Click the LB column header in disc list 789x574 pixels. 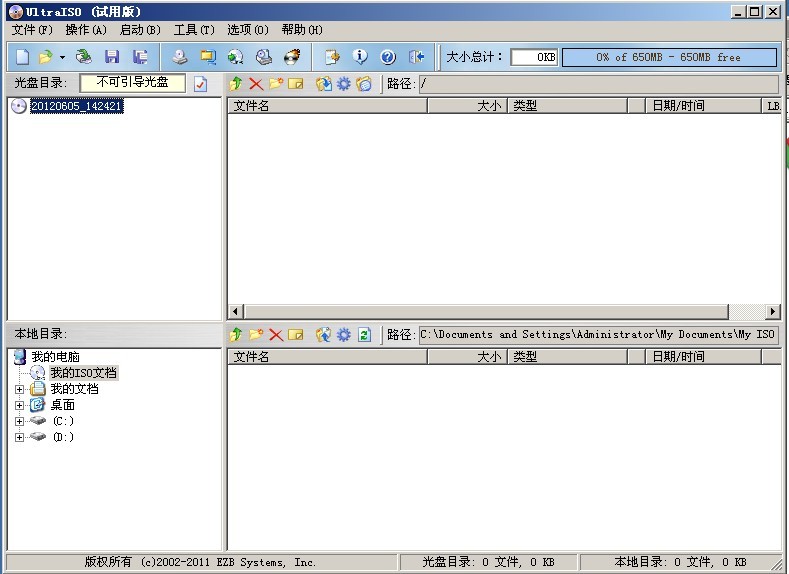[772, 106]
